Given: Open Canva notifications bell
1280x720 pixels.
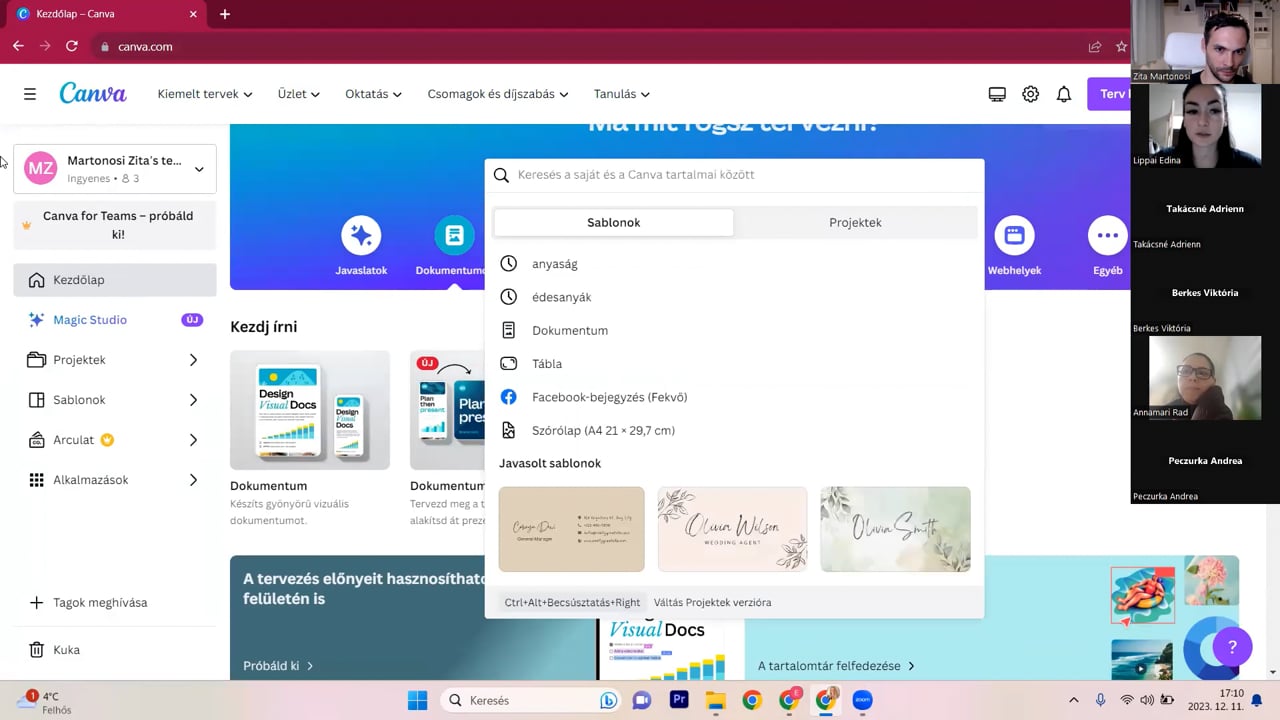Looking at the screenshot, I should pyautogui.click(x=1064, y=94).
